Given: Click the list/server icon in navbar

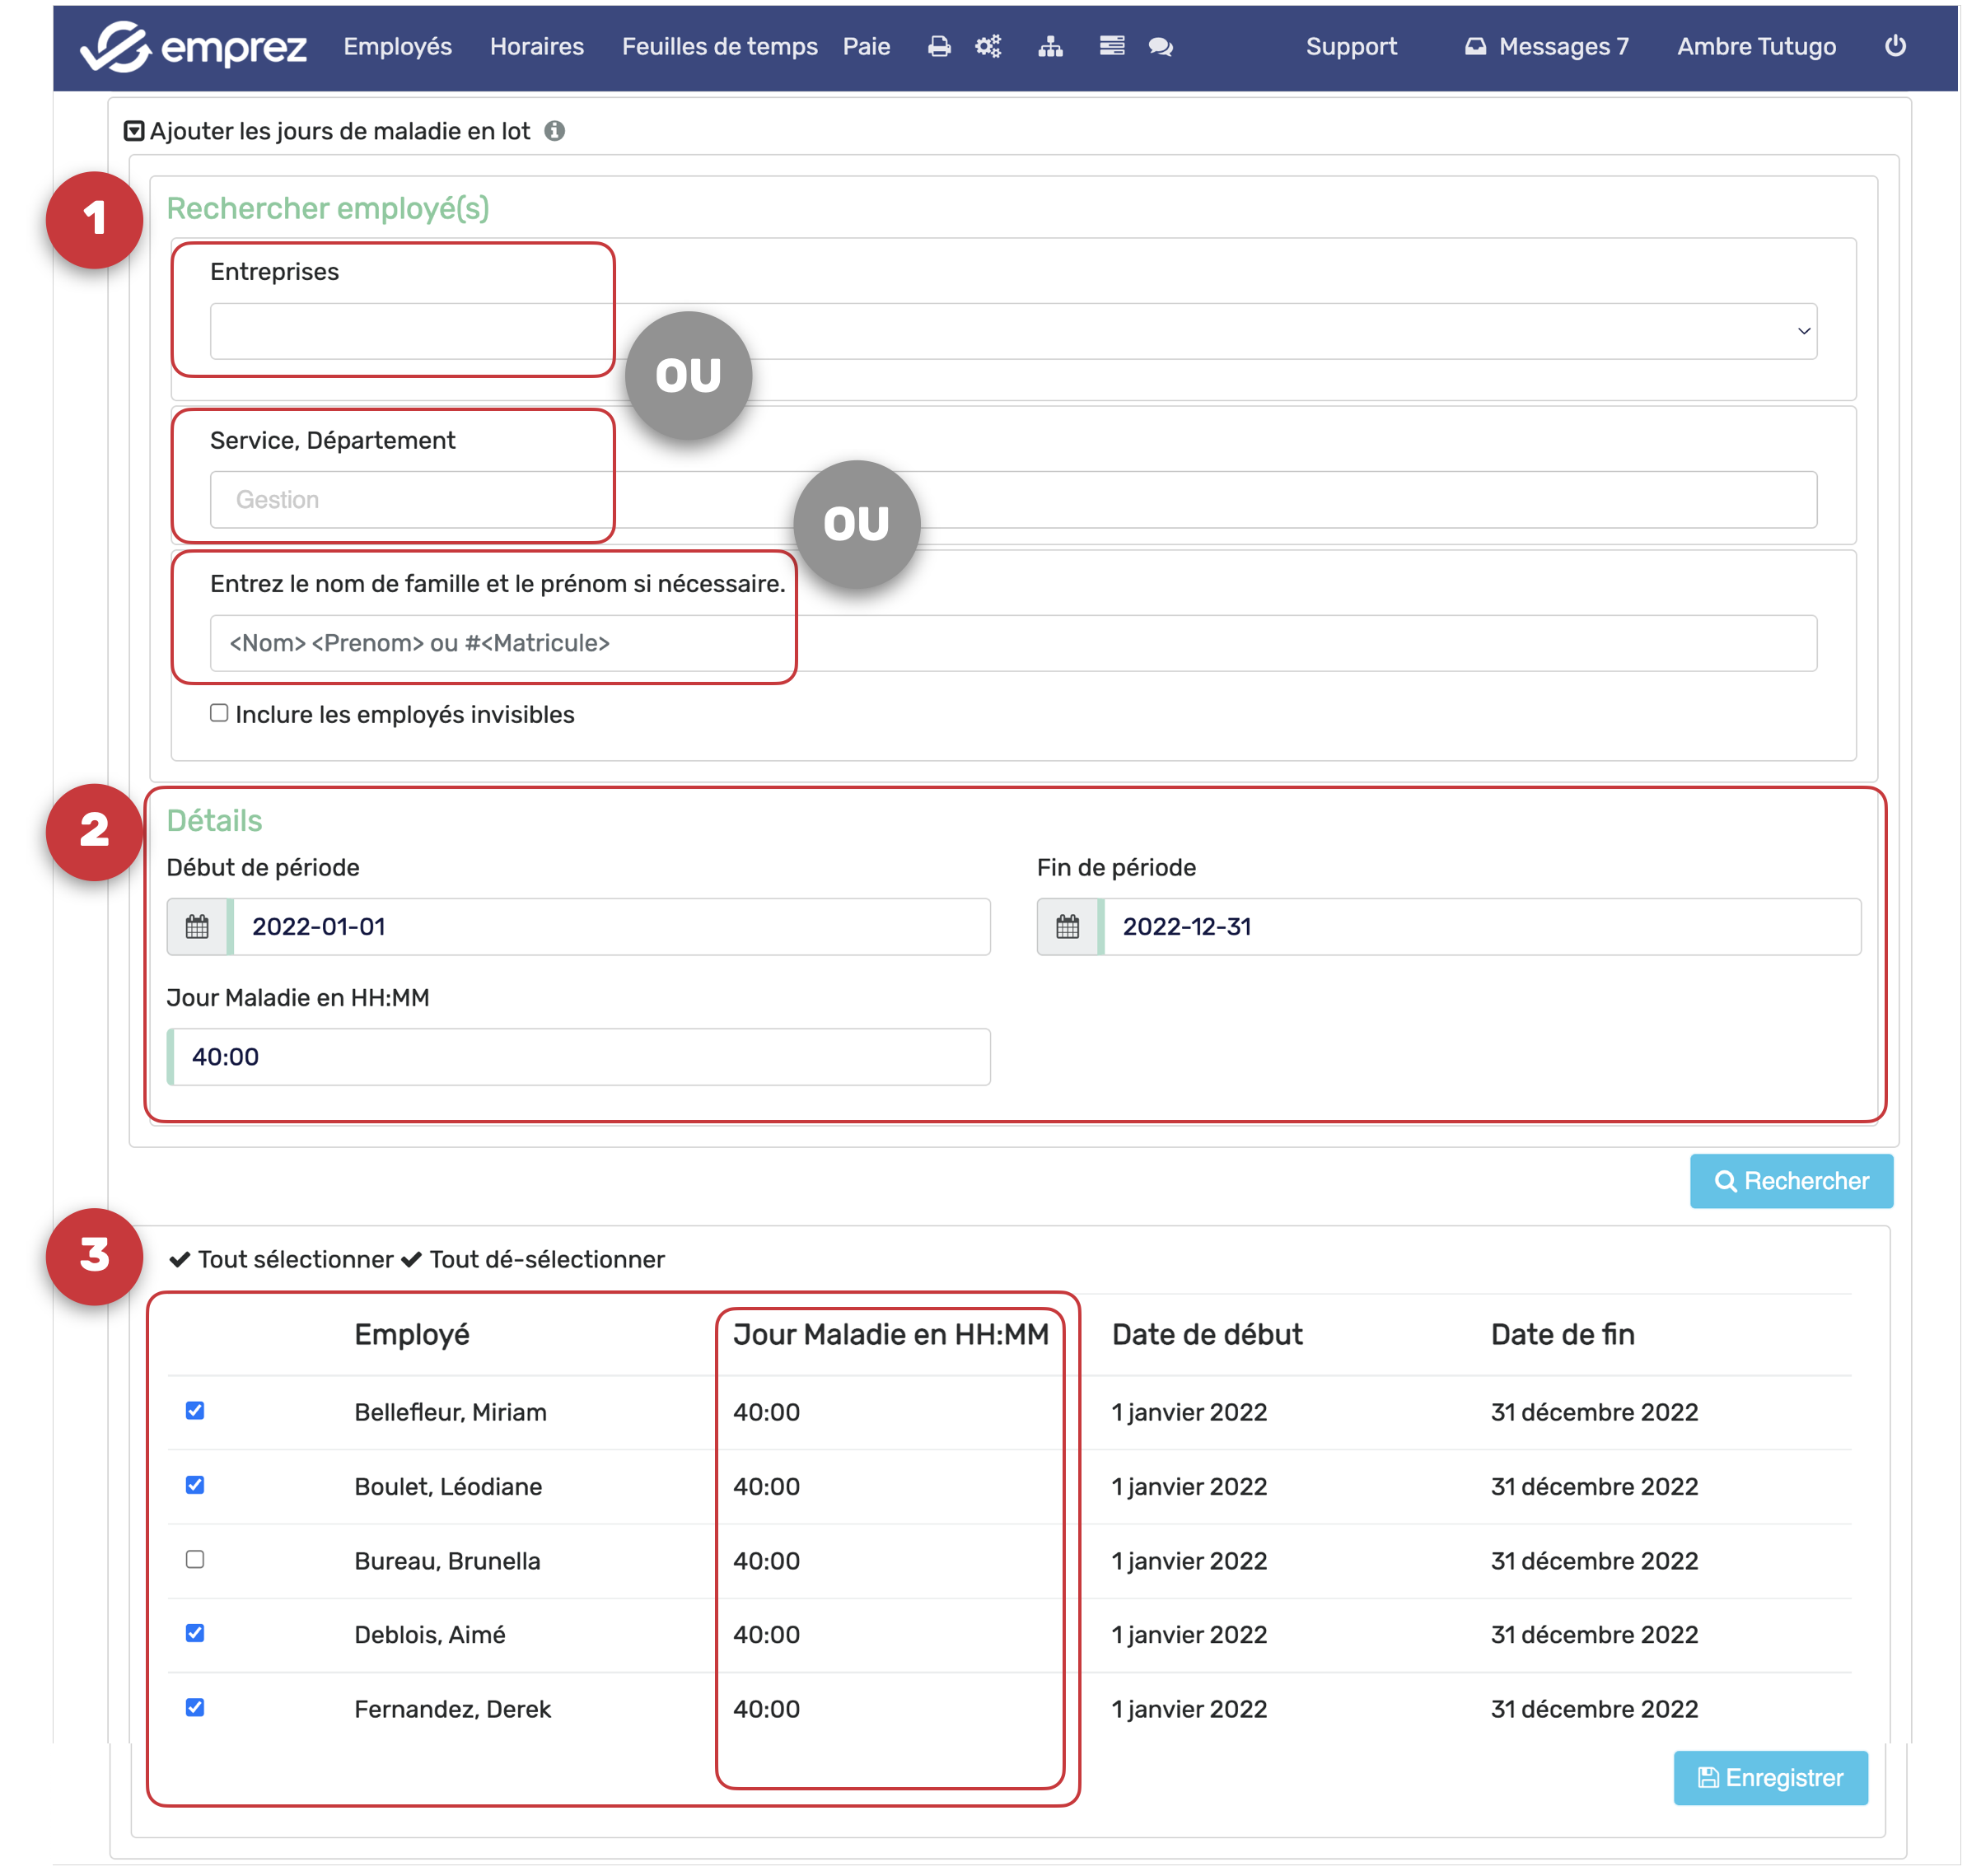Looking at the screenshot, I should click(x=1112, y=46).
